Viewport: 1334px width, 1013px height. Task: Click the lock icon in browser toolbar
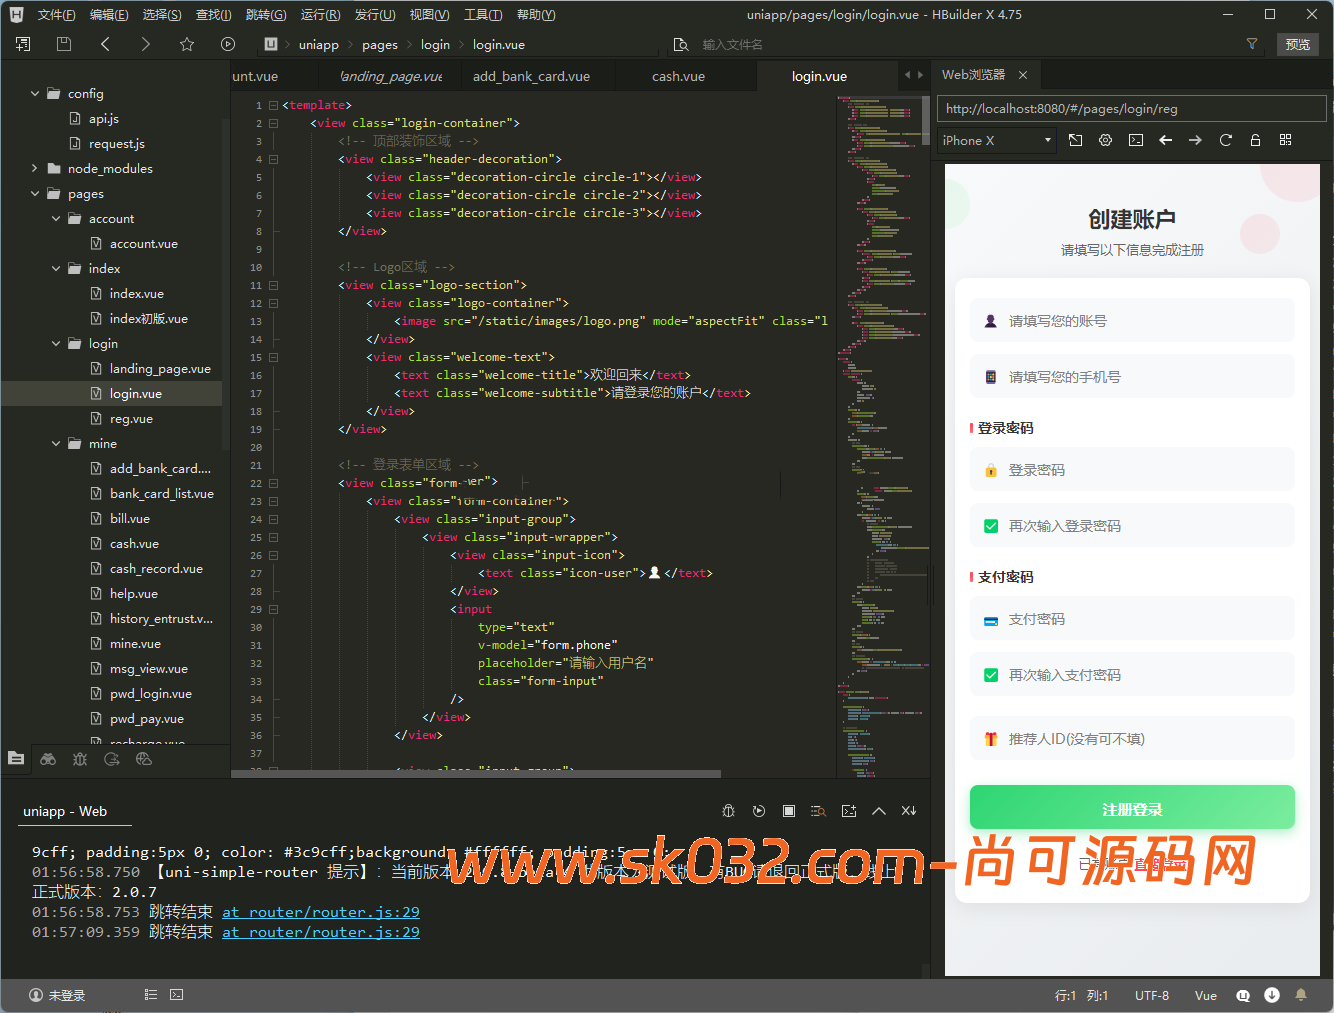click(1255, 140)
